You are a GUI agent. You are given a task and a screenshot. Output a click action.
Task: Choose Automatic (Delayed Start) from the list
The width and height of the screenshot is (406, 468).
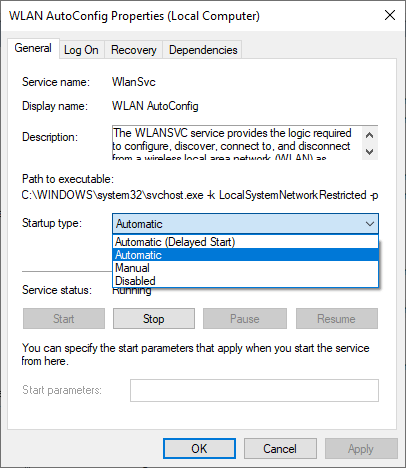tap(245, 242)
